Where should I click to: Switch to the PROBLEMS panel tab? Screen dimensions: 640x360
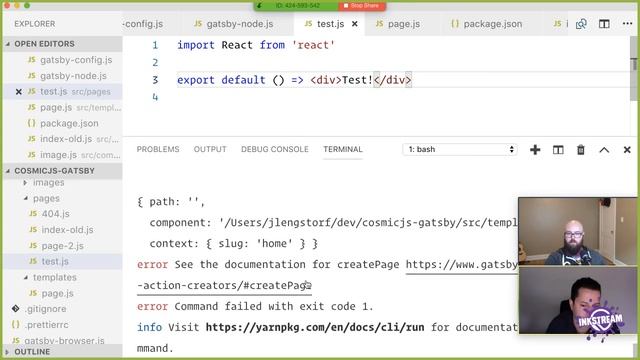click(158, 149)
